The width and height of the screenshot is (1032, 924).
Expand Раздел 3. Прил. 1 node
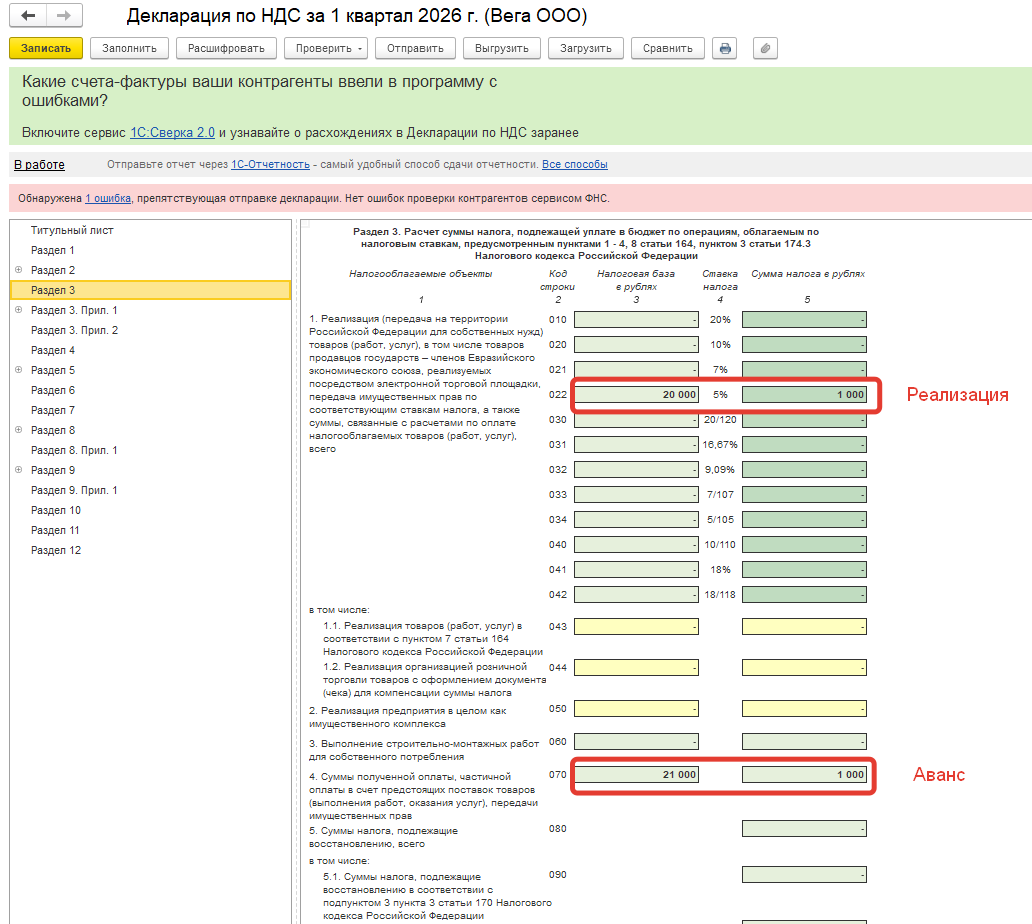[19, 310]
